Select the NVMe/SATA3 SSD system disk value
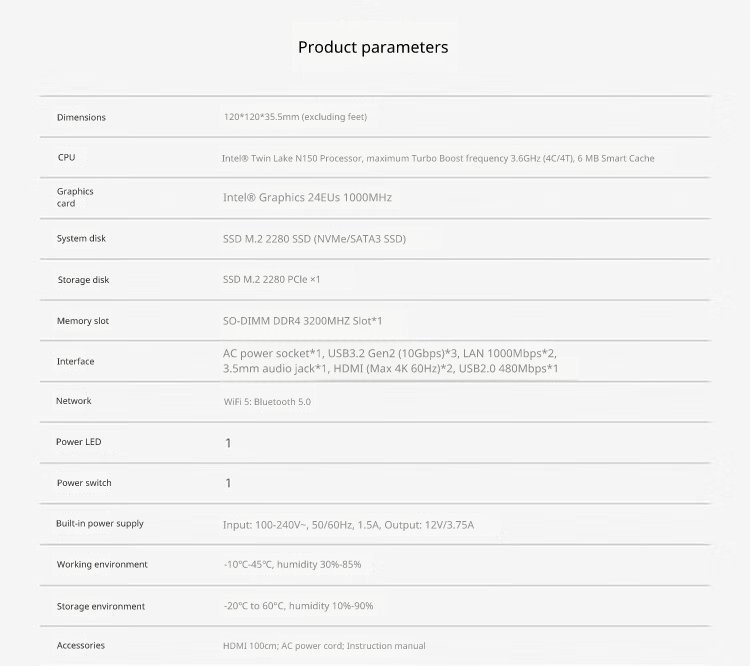The width and height of the screenshot is (750, 666). pyautogui.click(x=314, y=239)
